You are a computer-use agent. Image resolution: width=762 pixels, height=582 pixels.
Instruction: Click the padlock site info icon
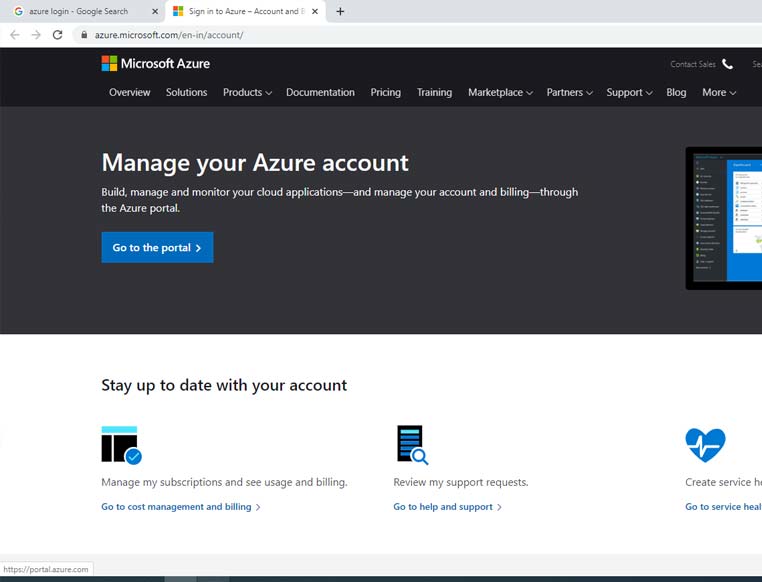tap(84, 35)
